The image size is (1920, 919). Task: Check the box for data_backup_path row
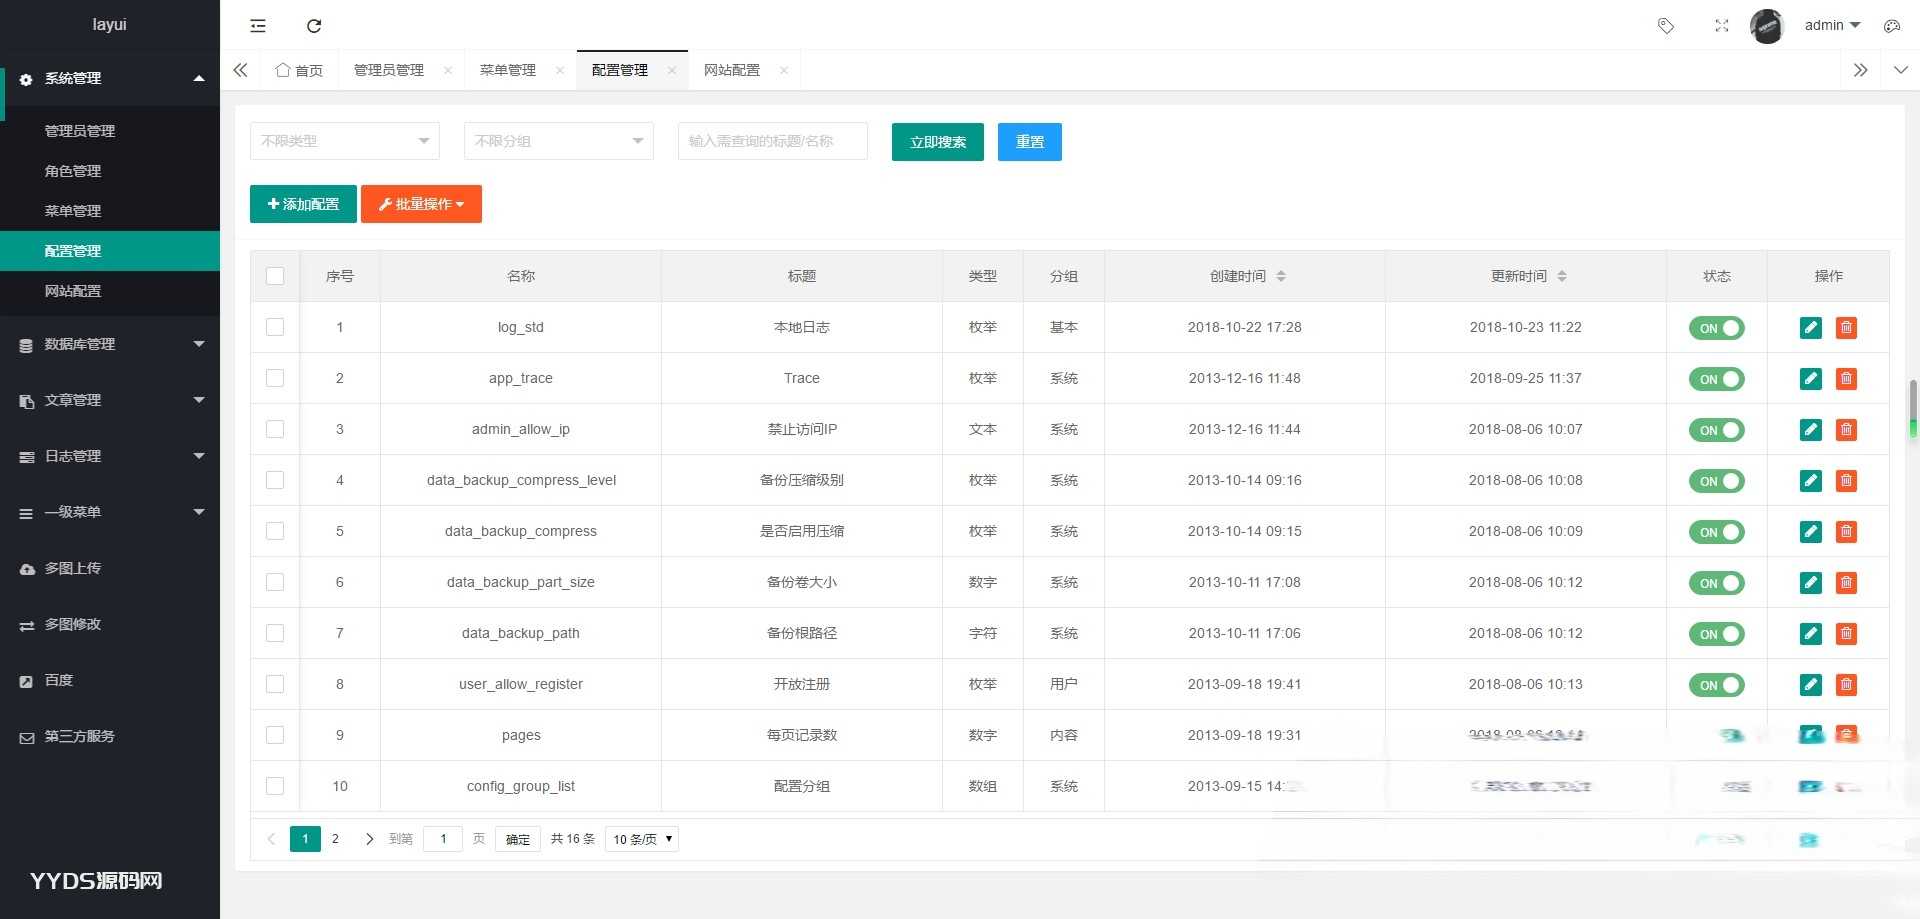[x=275, y=633]
